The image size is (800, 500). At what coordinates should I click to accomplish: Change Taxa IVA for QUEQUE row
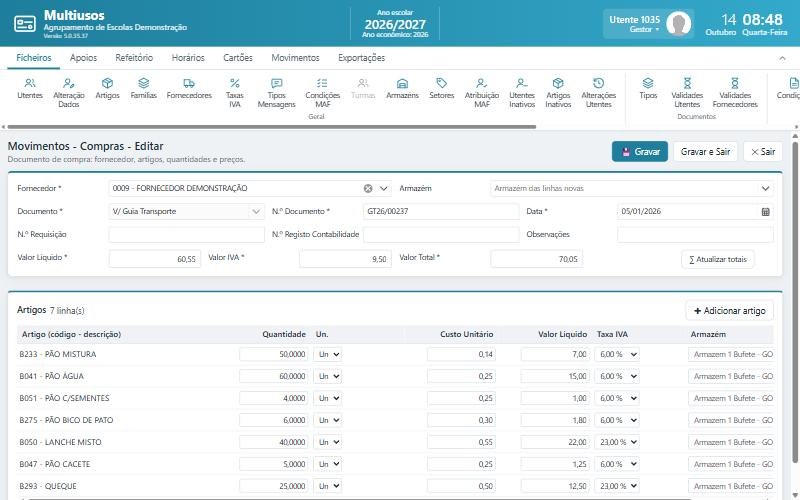pos(616,486)
